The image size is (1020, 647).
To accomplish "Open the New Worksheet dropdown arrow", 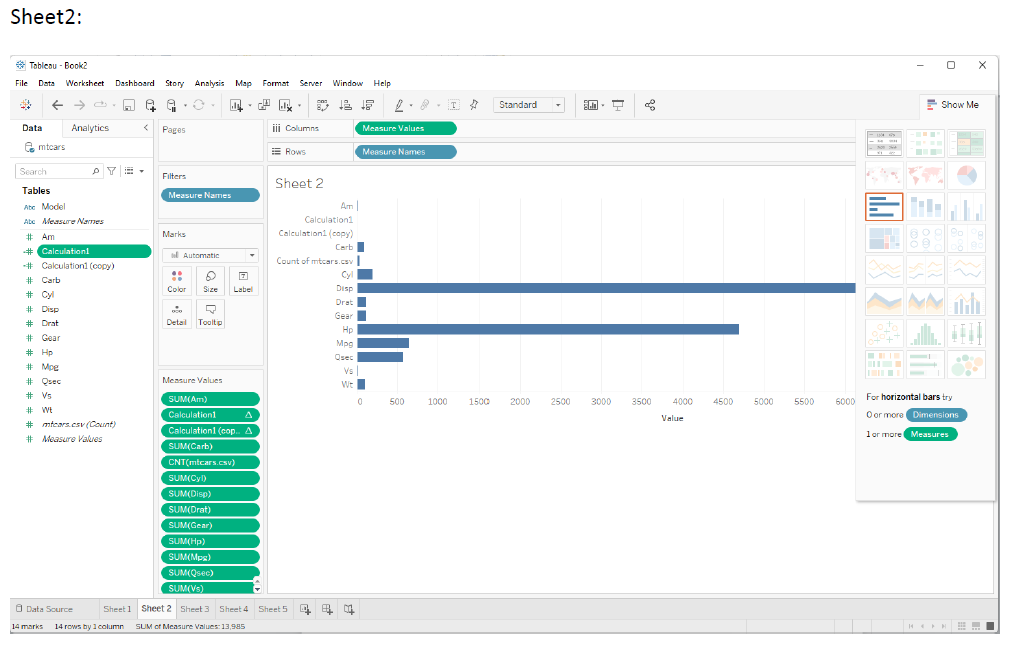I will point(250,105).
